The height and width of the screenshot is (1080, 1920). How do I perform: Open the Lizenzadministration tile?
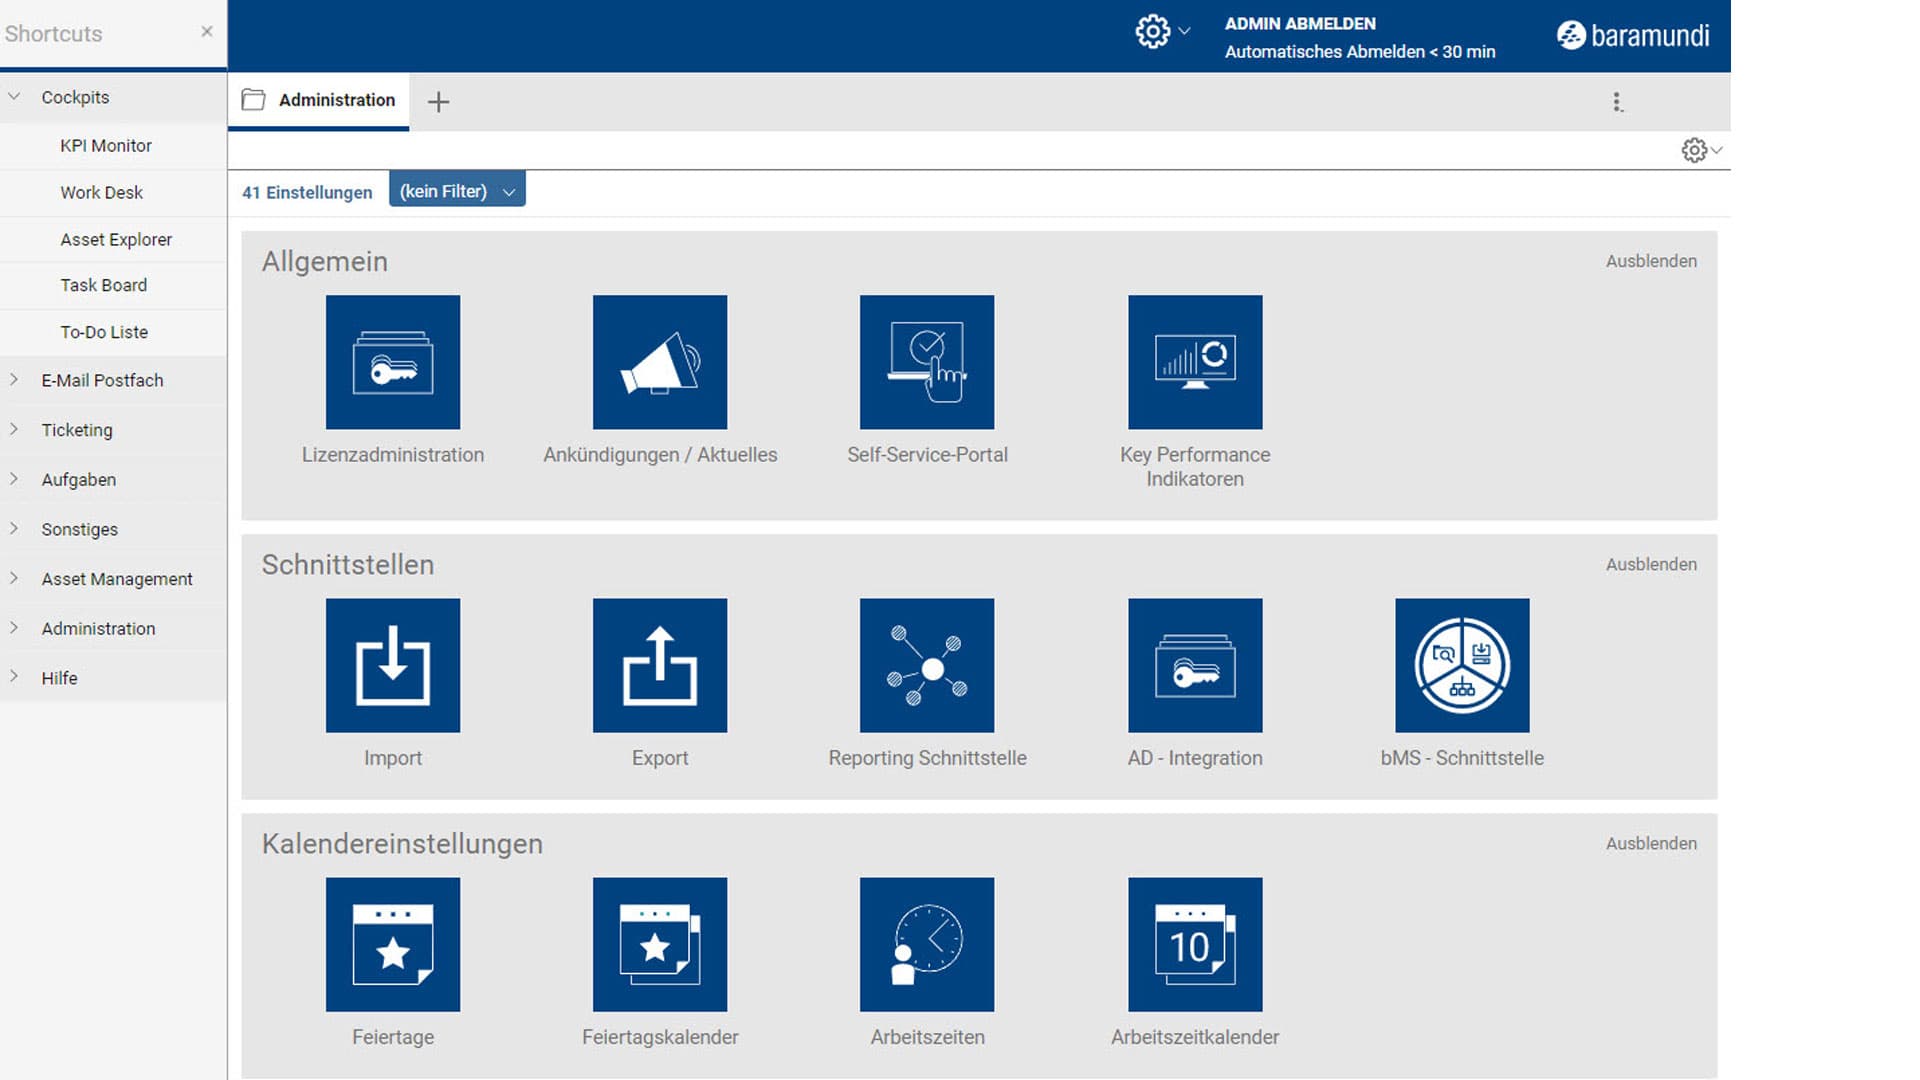[393, 362]
